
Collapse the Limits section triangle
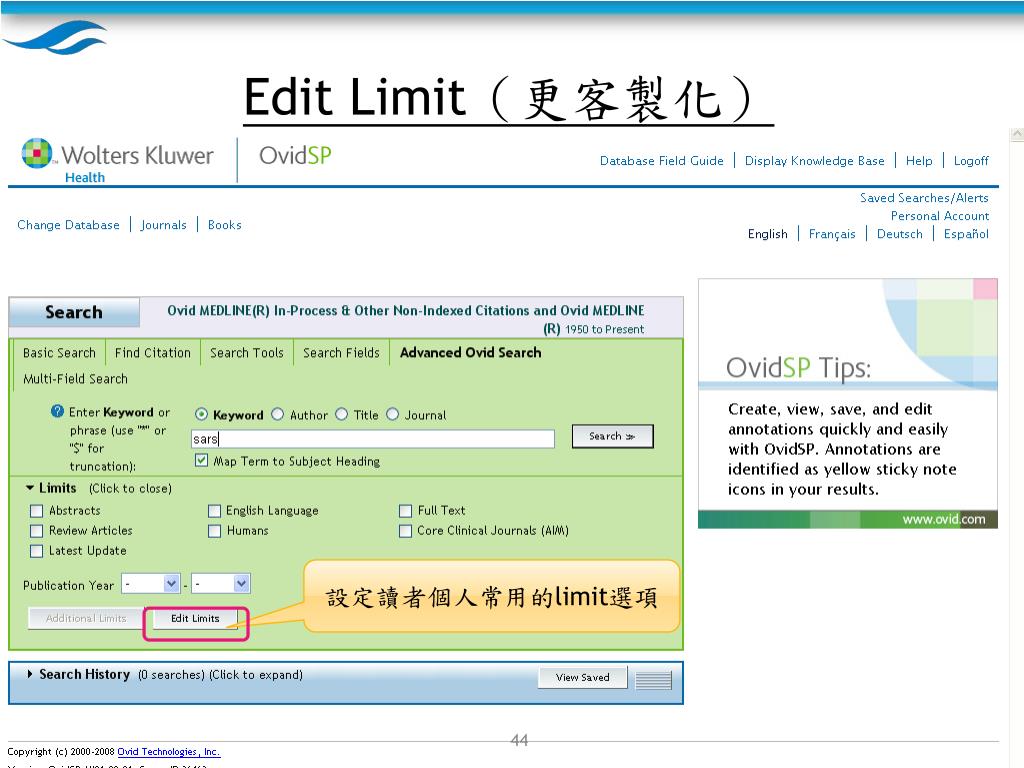point(29,488)
